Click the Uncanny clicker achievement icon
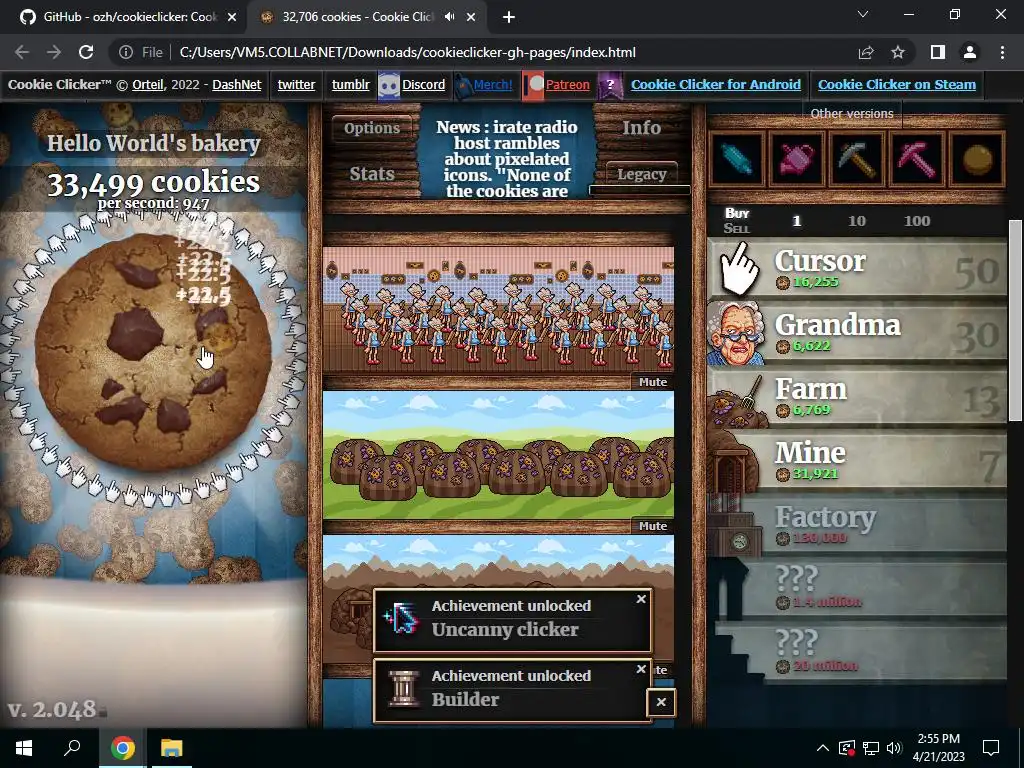Viewport: 1024px width, 768px height. 401,618
